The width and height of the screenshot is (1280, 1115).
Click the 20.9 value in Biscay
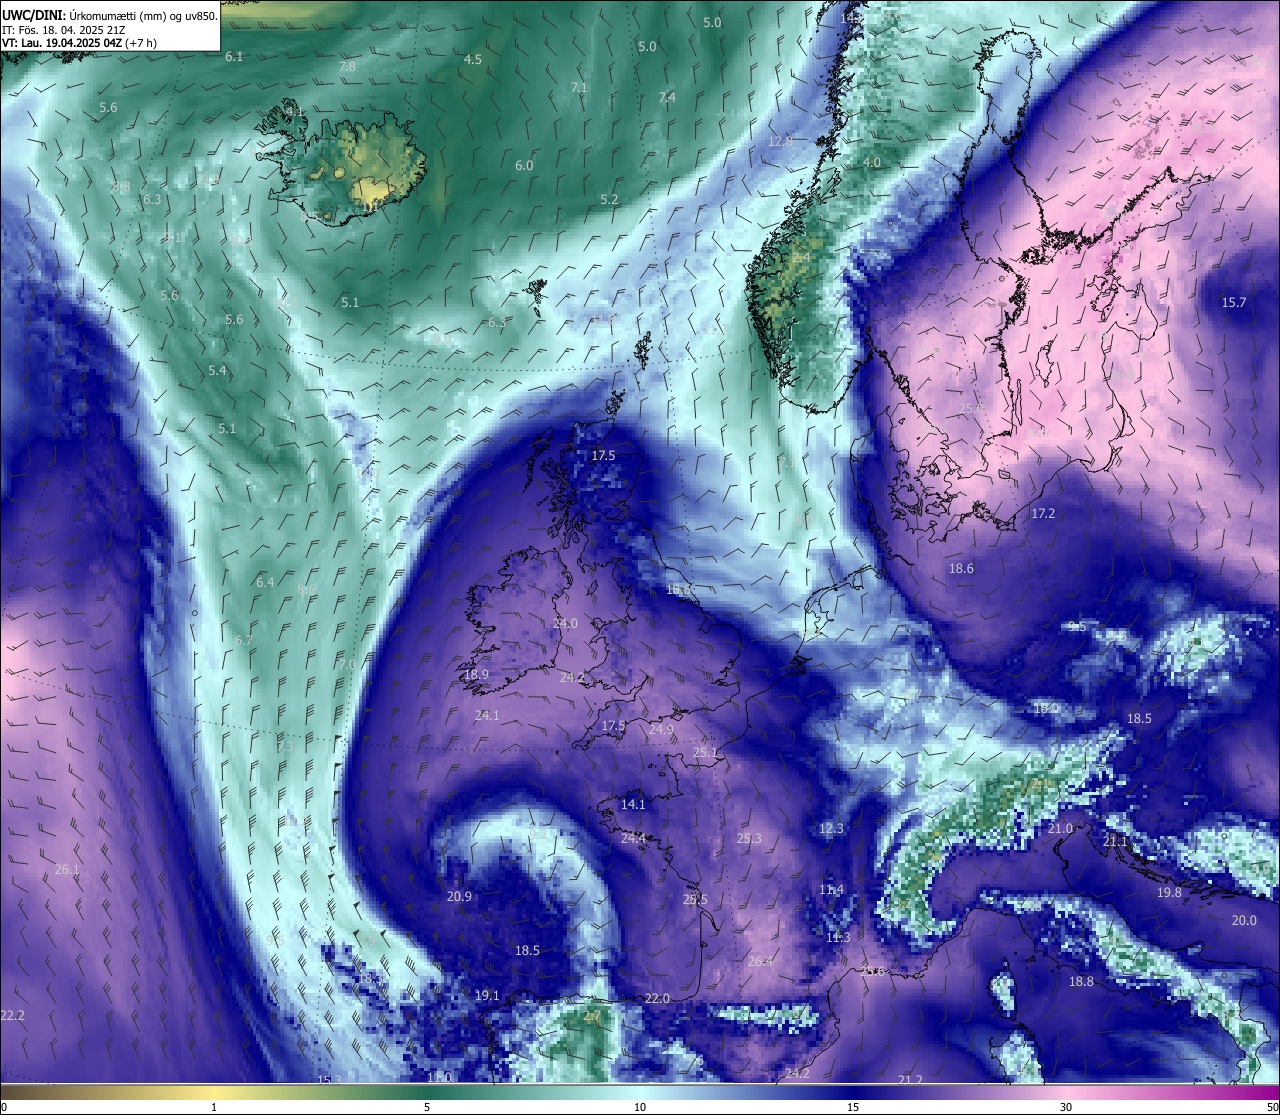[459, 896]
